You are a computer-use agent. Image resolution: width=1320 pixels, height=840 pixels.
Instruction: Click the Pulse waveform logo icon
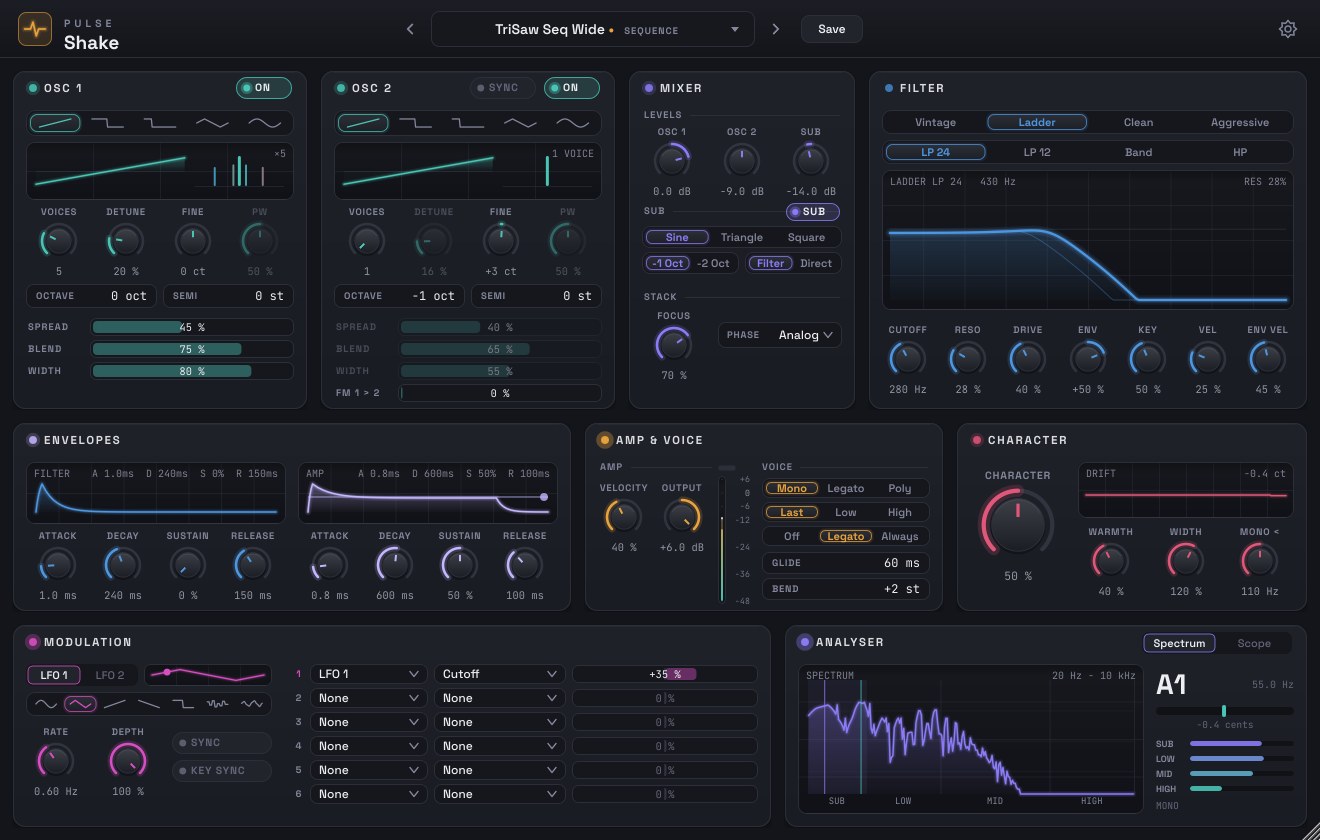[35, 29]
